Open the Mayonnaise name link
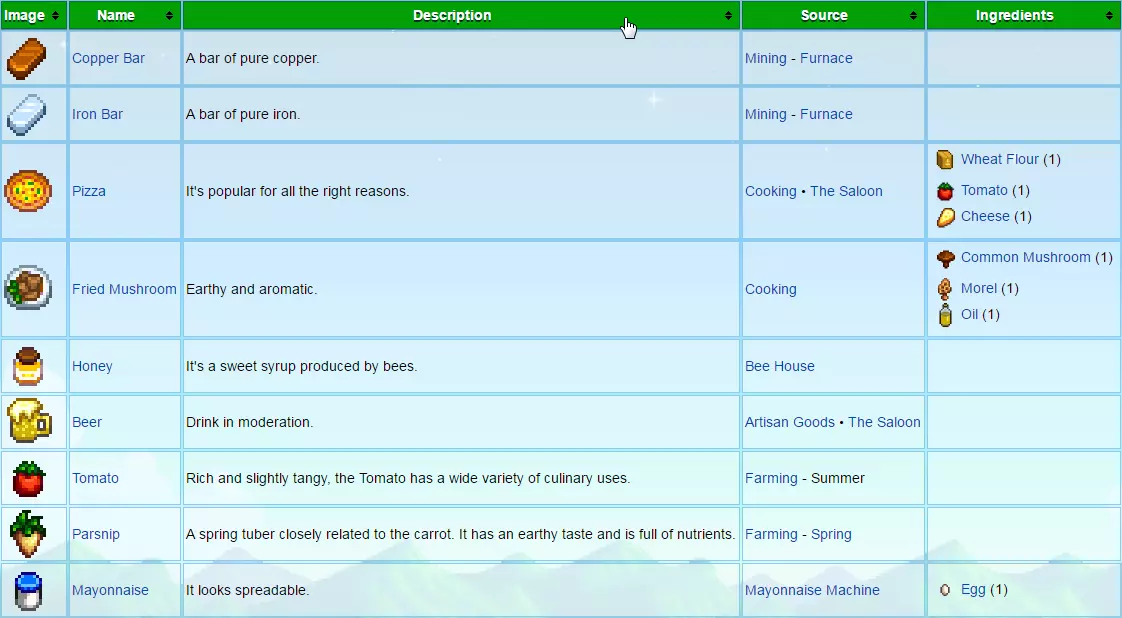The width and height of the screenshot is (1122, 618). point(110,590)
